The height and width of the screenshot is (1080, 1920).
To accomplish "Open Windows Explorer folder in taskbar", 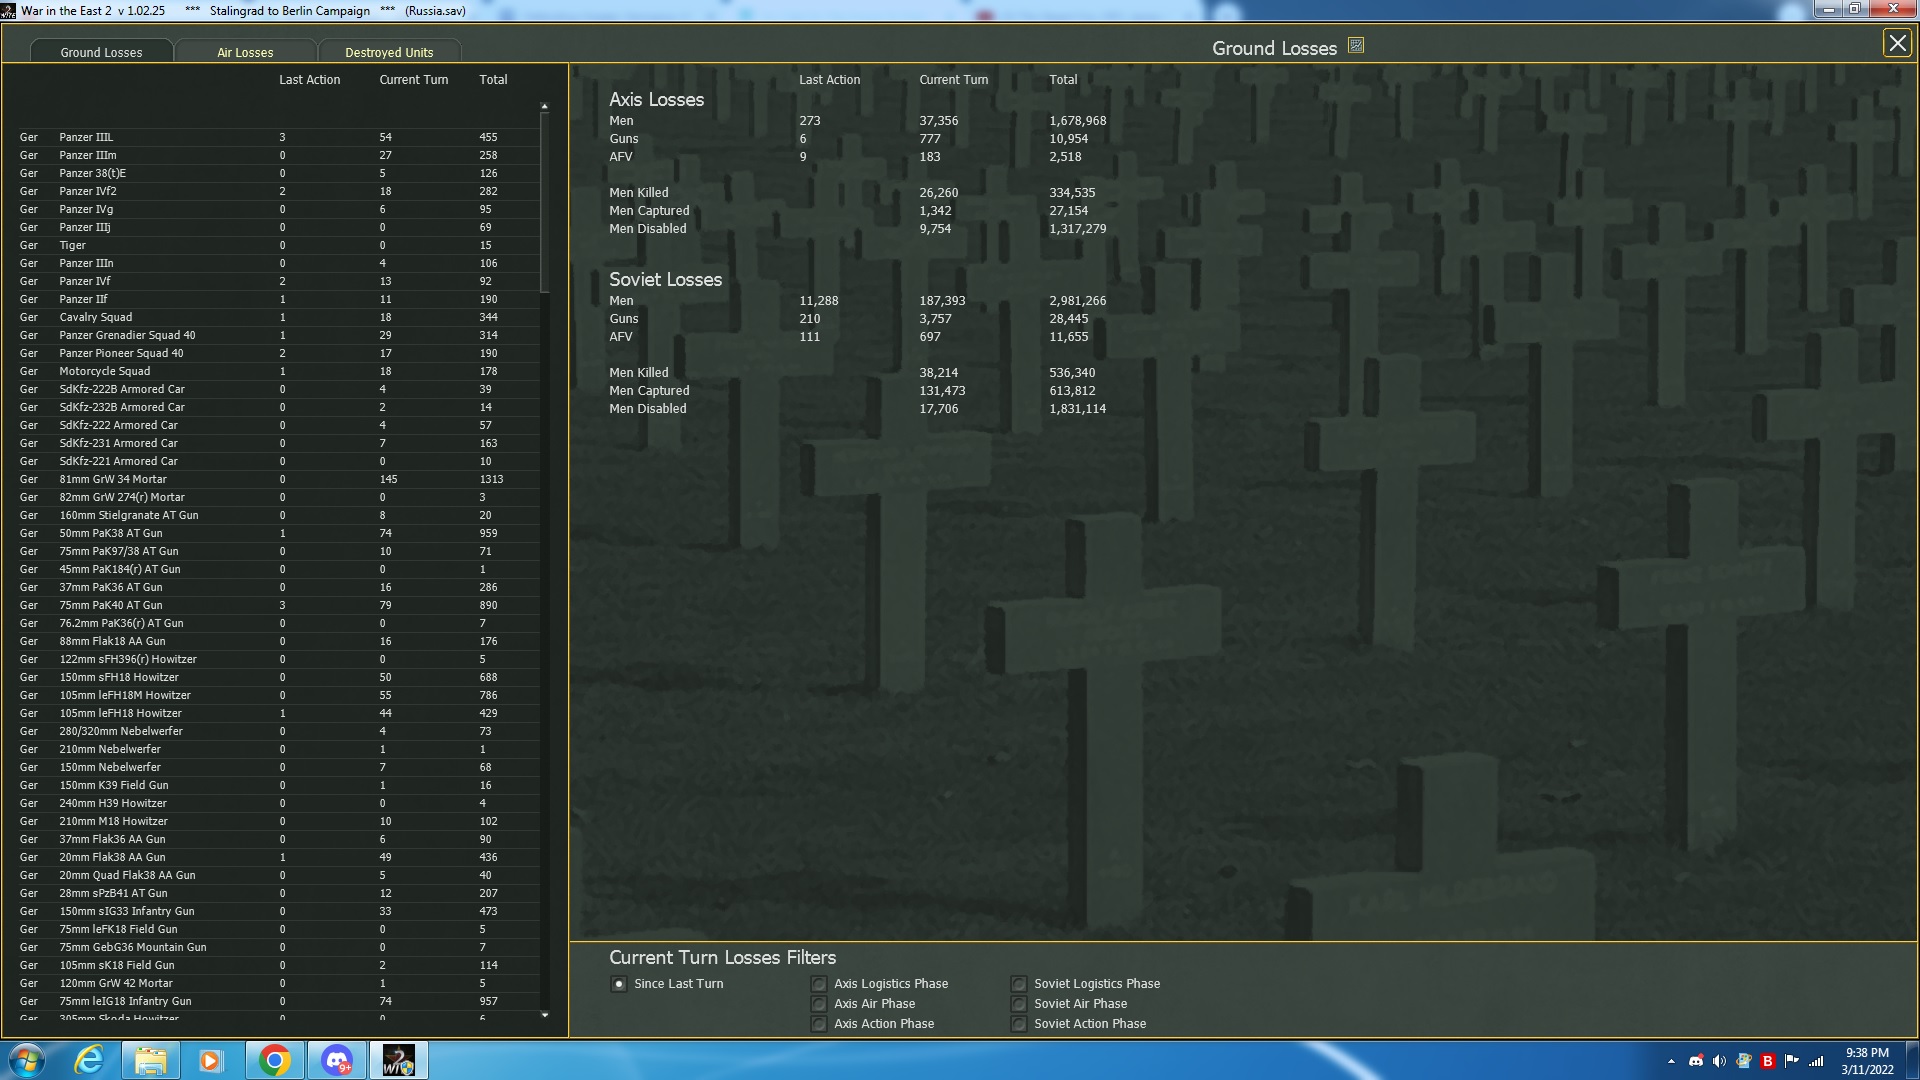I will (x=151, y=1060).
